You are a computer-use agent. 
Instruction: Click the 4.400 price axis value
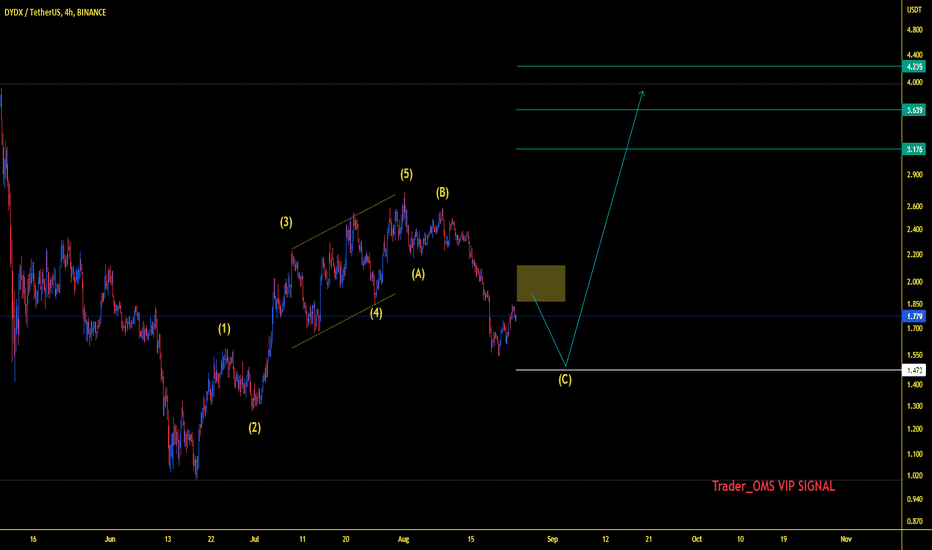tap(915, 55)
